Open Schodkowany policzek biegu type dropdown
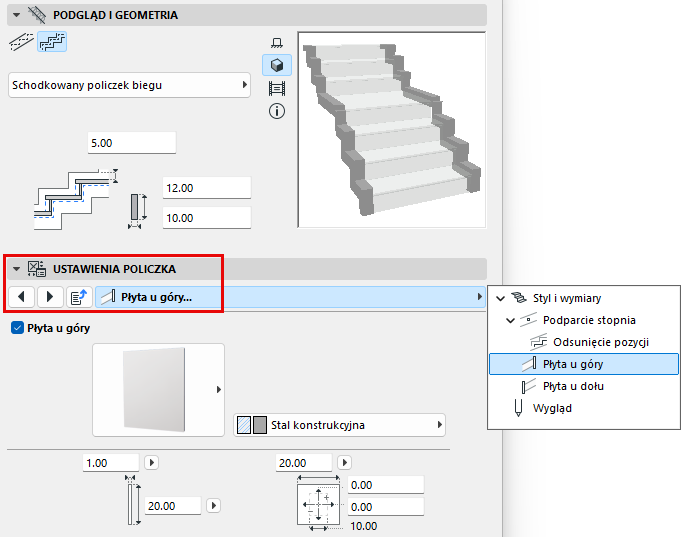 [x=129, y=85]
